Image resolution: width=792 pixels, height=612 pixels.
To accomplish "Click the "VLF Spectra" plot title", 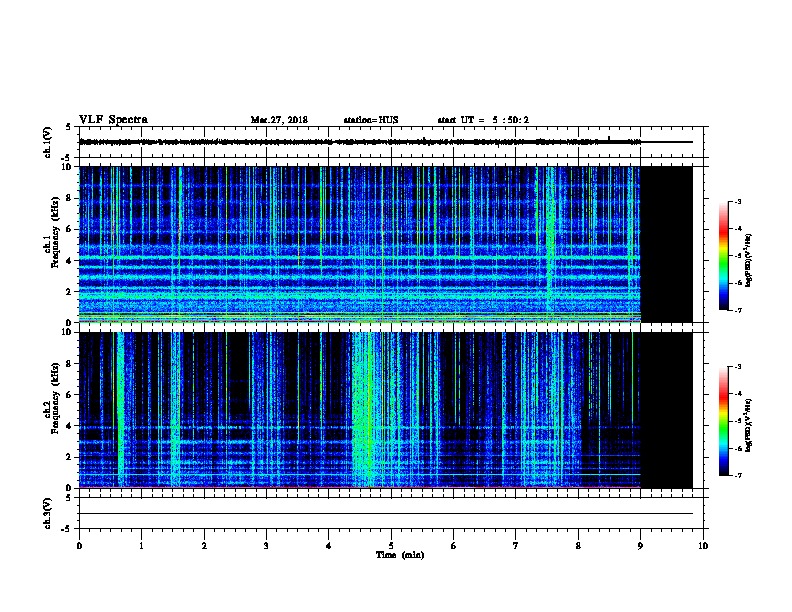I will (x=113, y=120).
